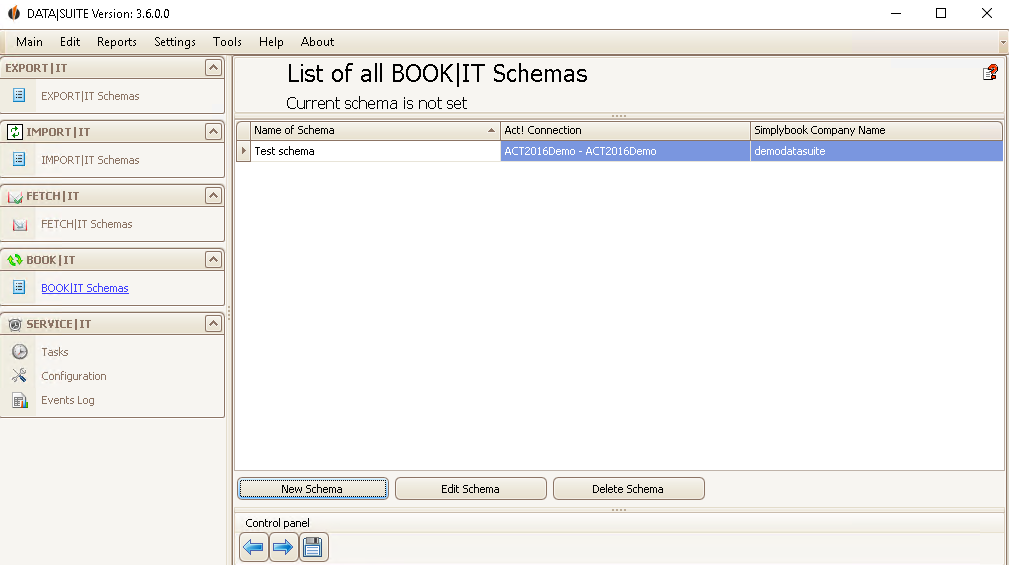Collapse the FETCH|IT panel
The image size is (1009, 565).
pyautogui.click(x=213, y=196)
